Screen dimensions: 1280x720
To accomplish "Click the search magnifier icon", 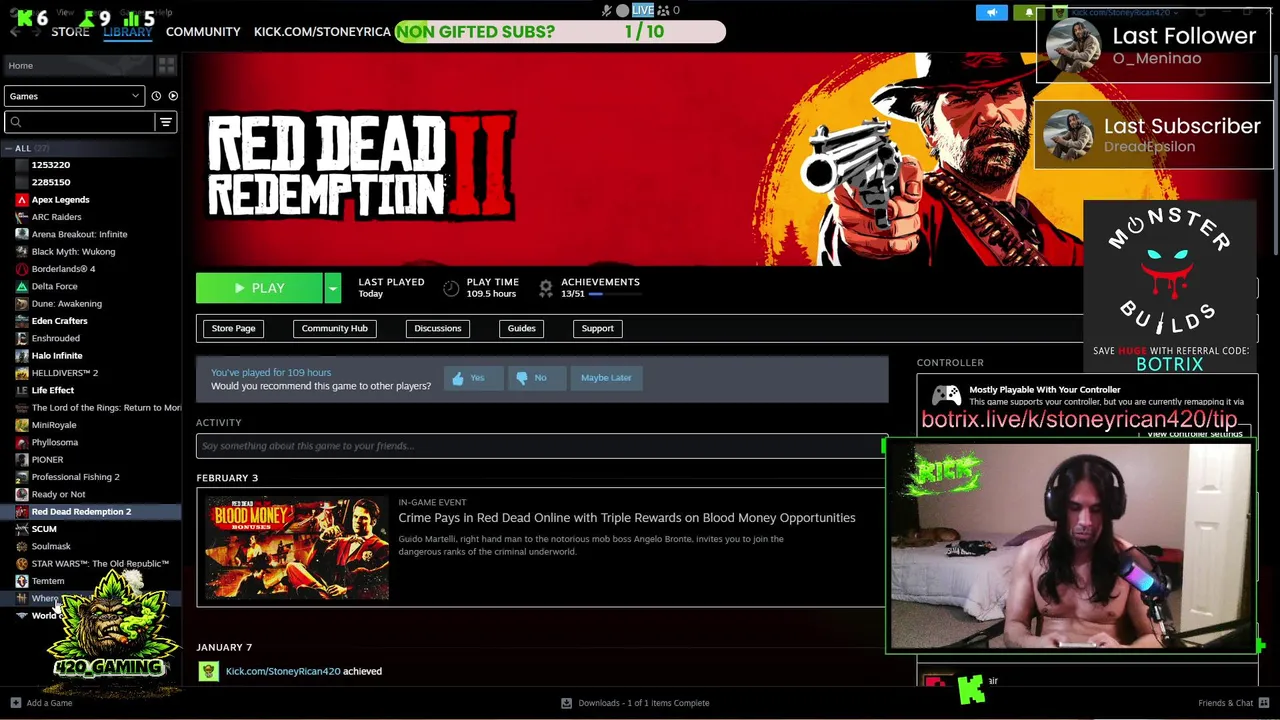I will [16, 122].
